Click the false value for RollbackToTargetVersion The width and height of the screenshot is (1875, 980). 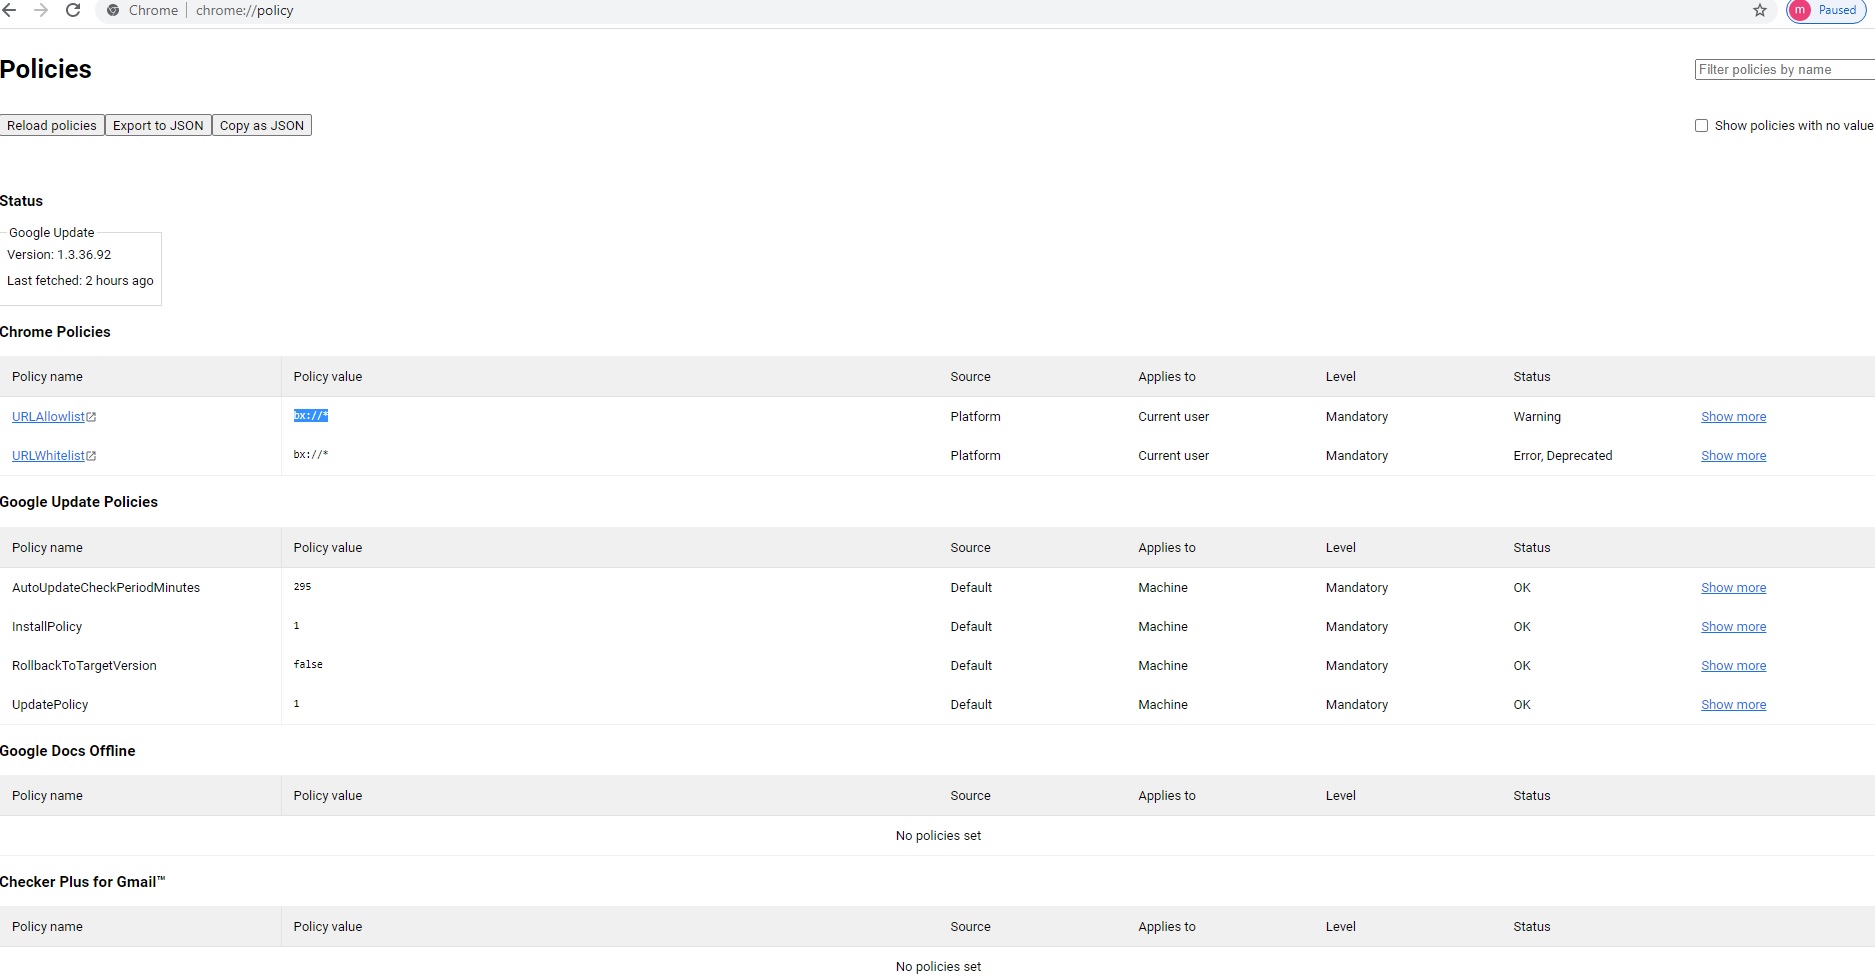click(x=308, y=664)
